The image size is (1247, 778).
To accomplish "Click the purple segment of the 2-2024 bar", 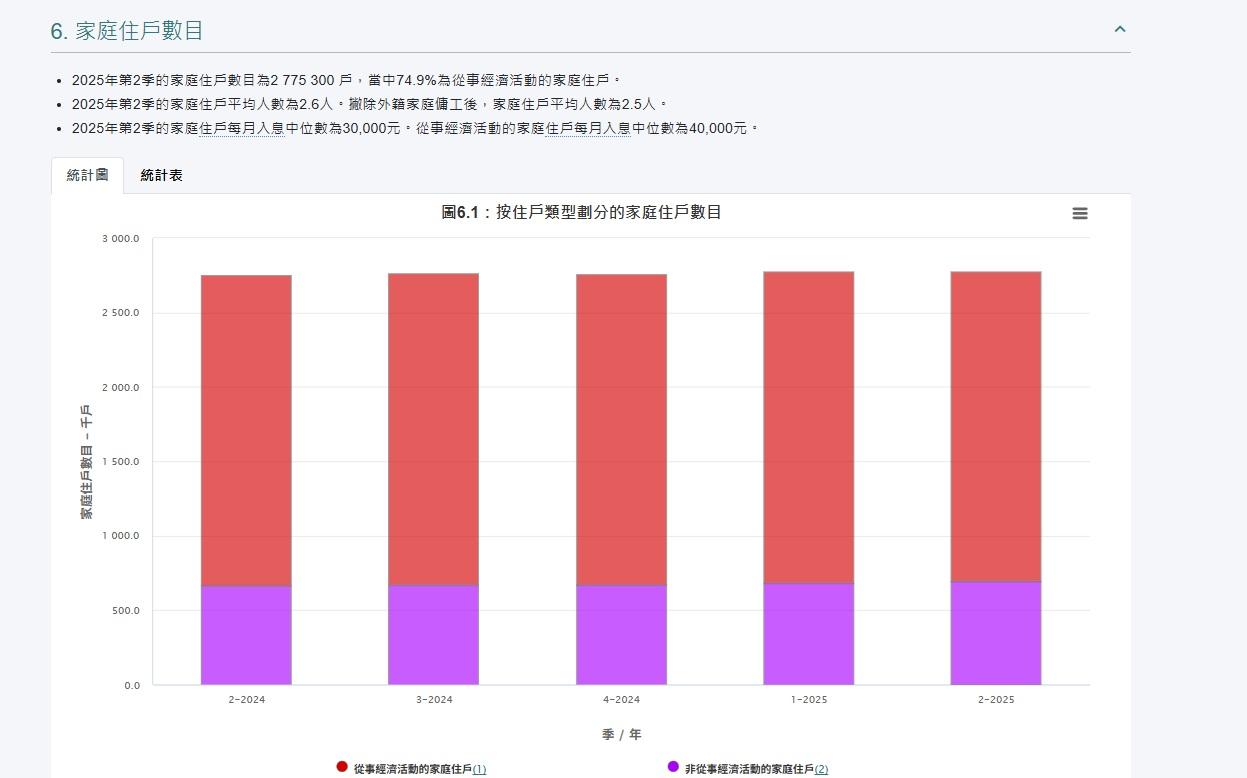I will (245, 635).
